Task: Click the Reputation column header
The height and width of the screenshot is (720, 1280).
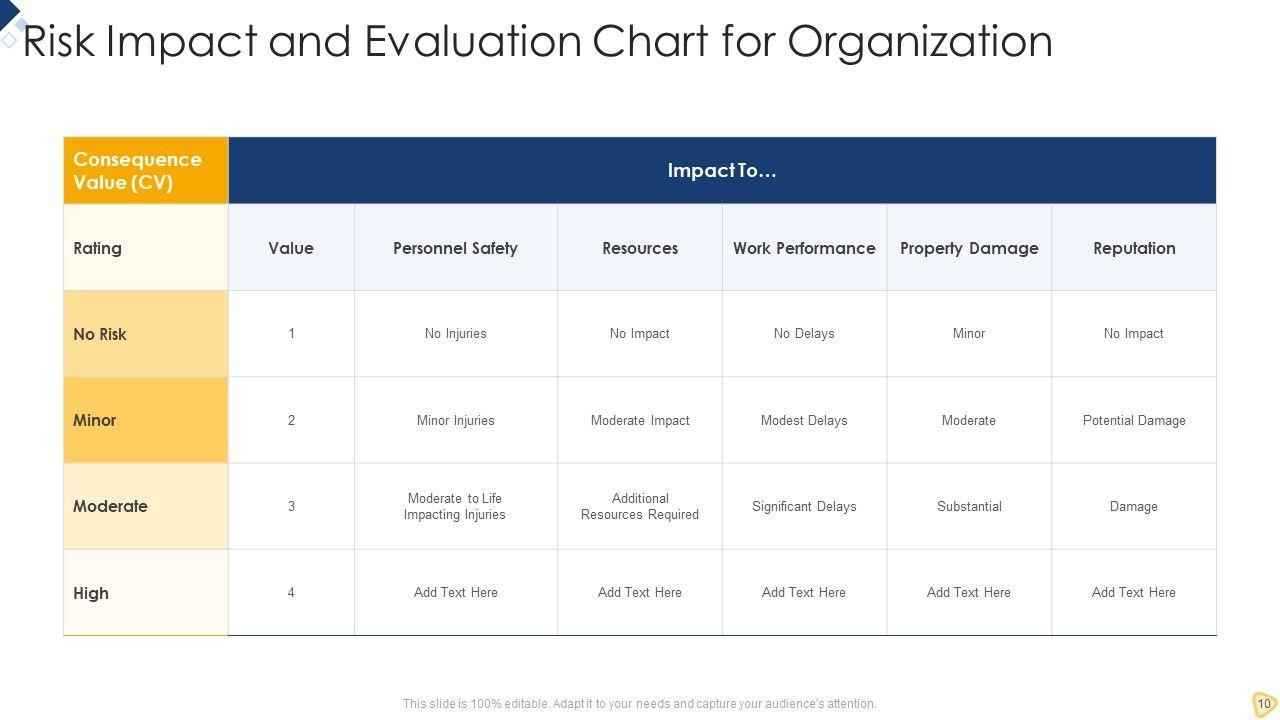Action: (x=1134, y=248)
